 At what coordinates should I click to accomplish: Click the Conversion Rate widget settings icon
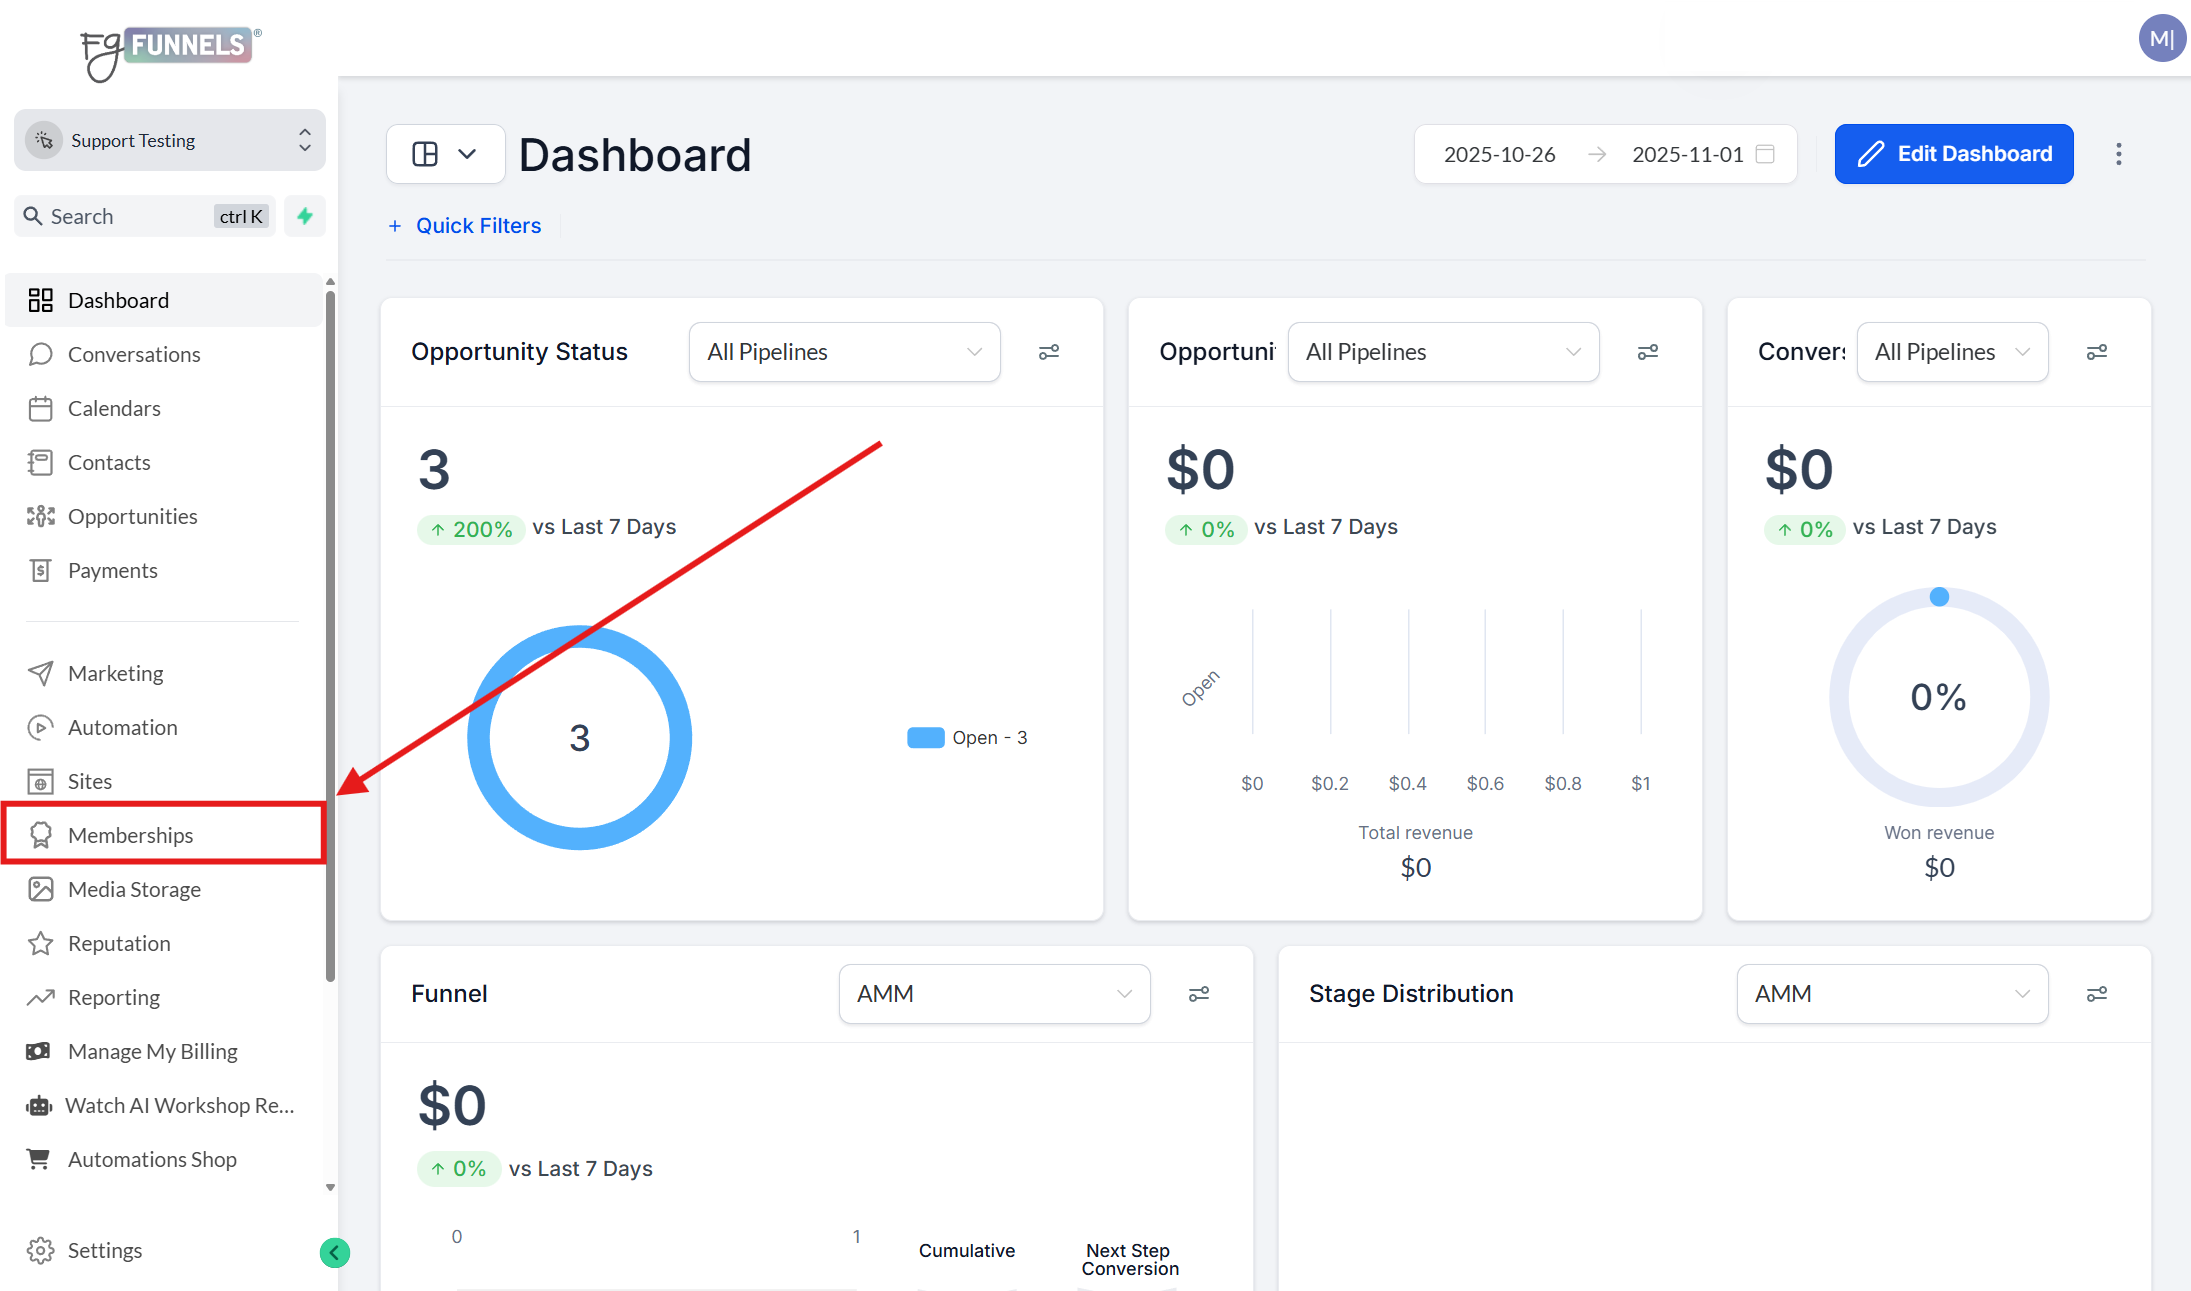tap(2096, 352)
